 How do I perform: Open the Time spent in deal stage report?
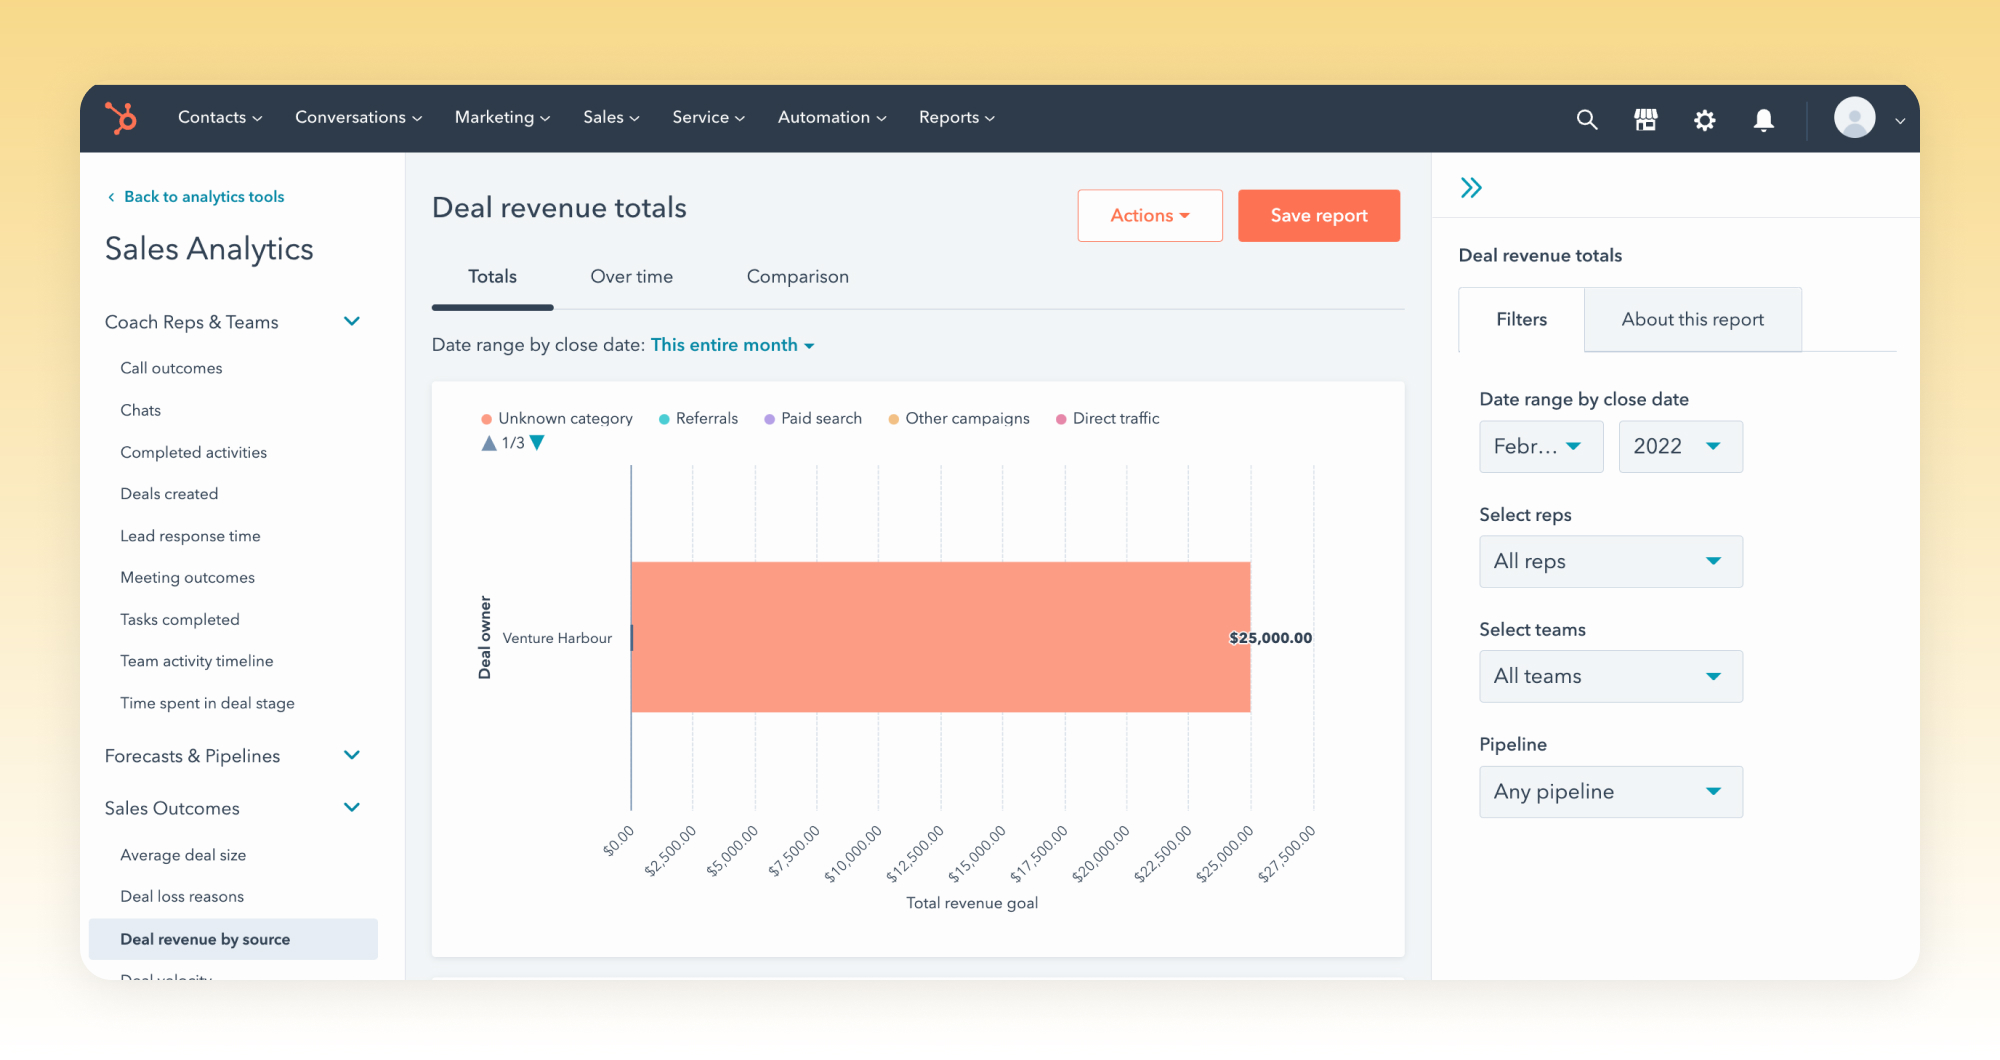coord(207,703)
